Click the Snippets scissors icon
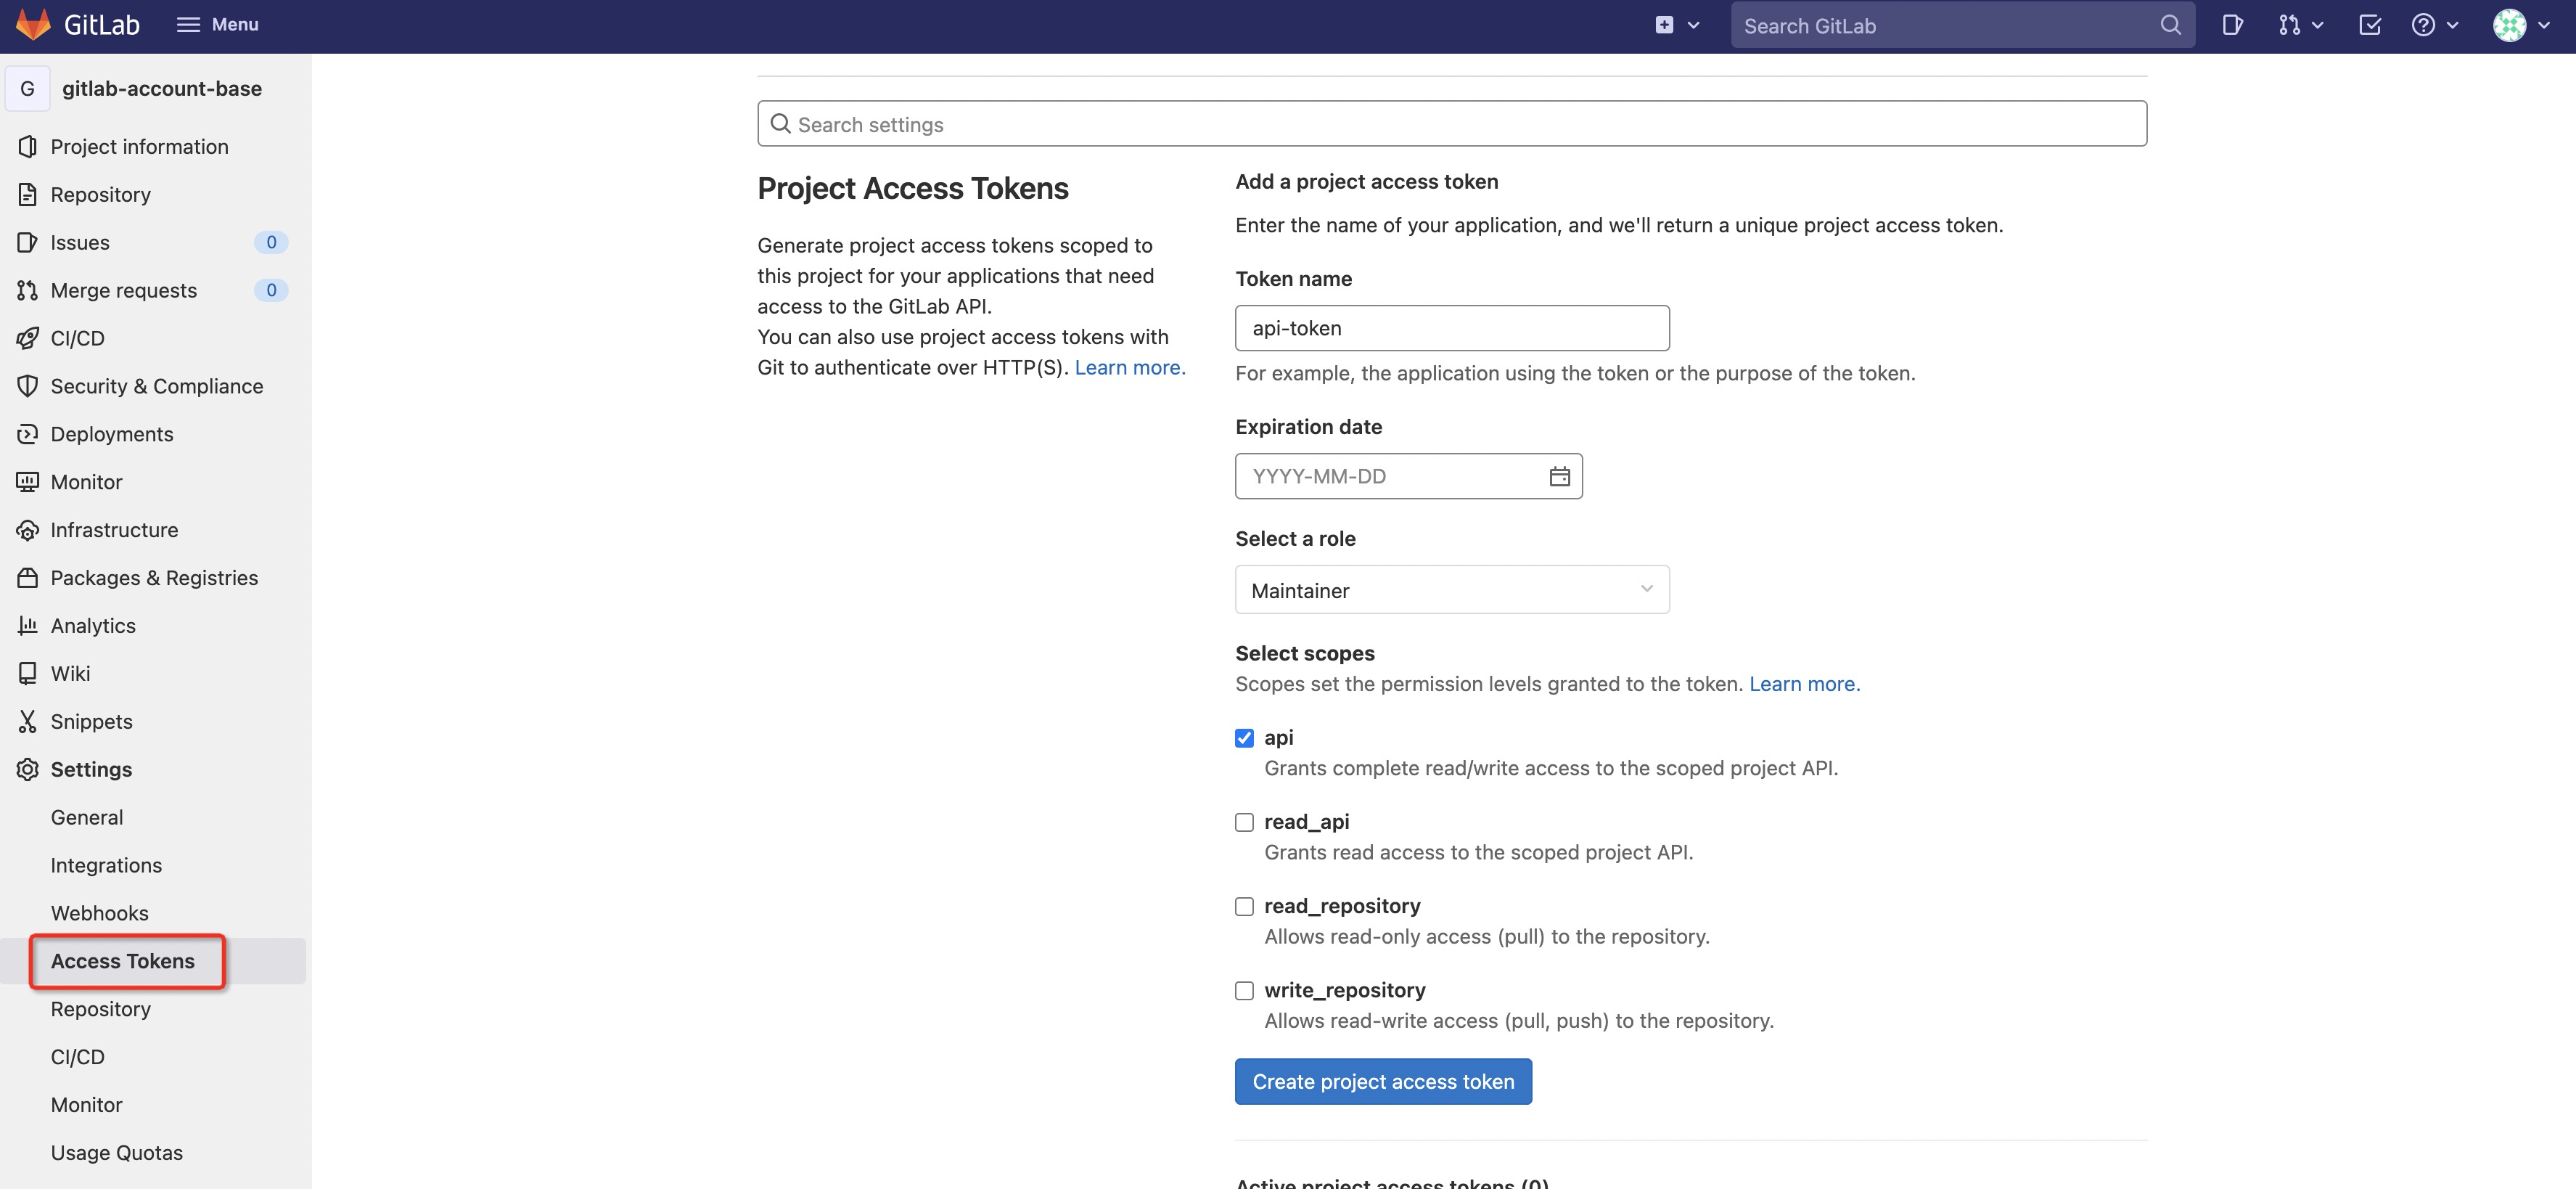2576x1189 pixels. (x=28, y=721)
